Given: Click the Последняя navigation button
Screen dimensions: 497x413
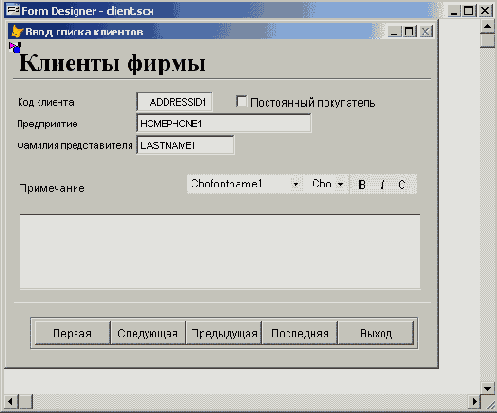Looking at the screenshot, I should [x=300, y=333].
